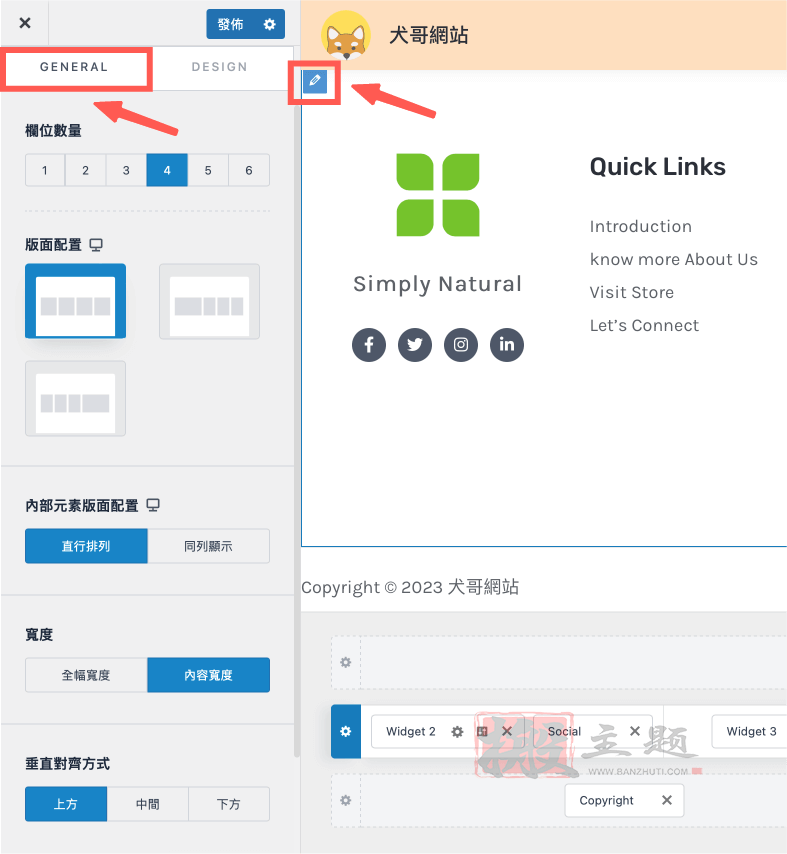Toggle device icon next to 版面配置
Screen dimensions: 787x854
tap(96, 245)
